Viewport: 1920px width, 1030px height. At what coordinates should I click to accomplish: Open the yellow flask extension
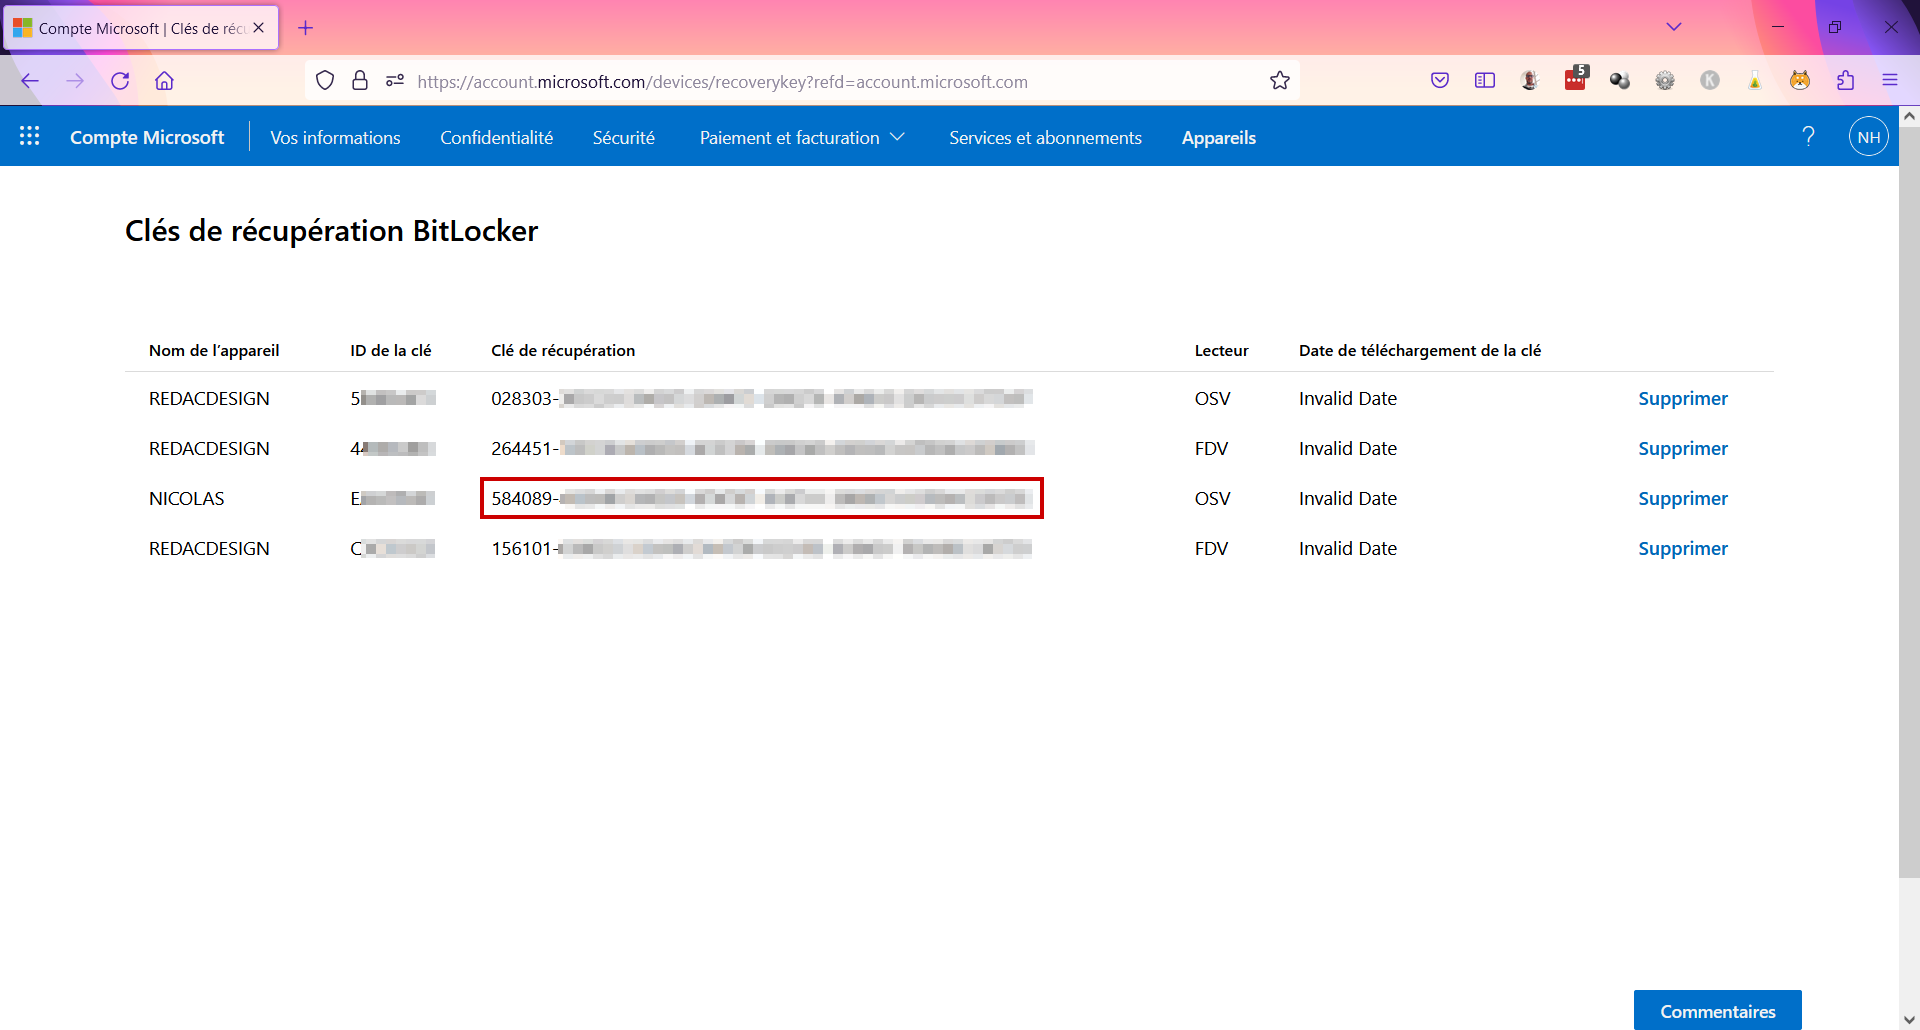pos(1755,81)
